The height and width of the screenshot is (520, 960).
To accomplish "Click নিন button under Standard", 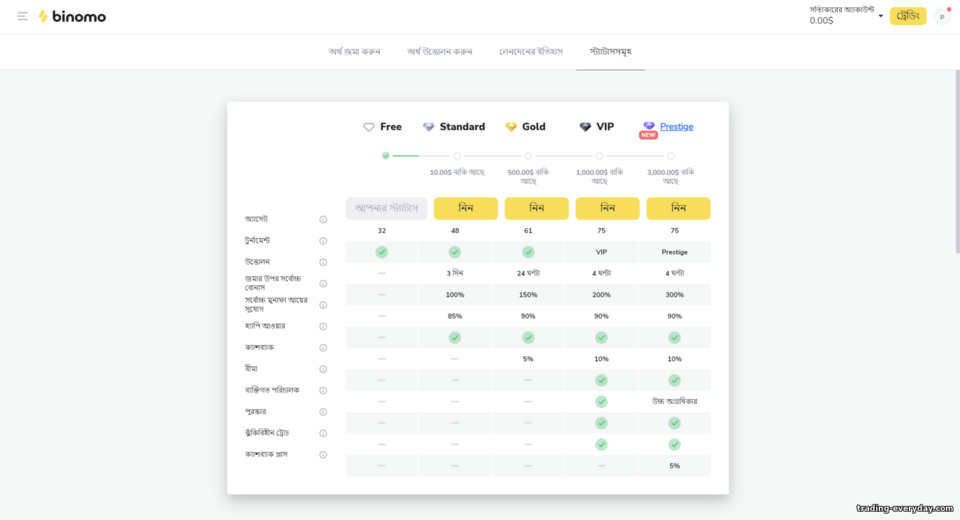I will pos(465,208).
